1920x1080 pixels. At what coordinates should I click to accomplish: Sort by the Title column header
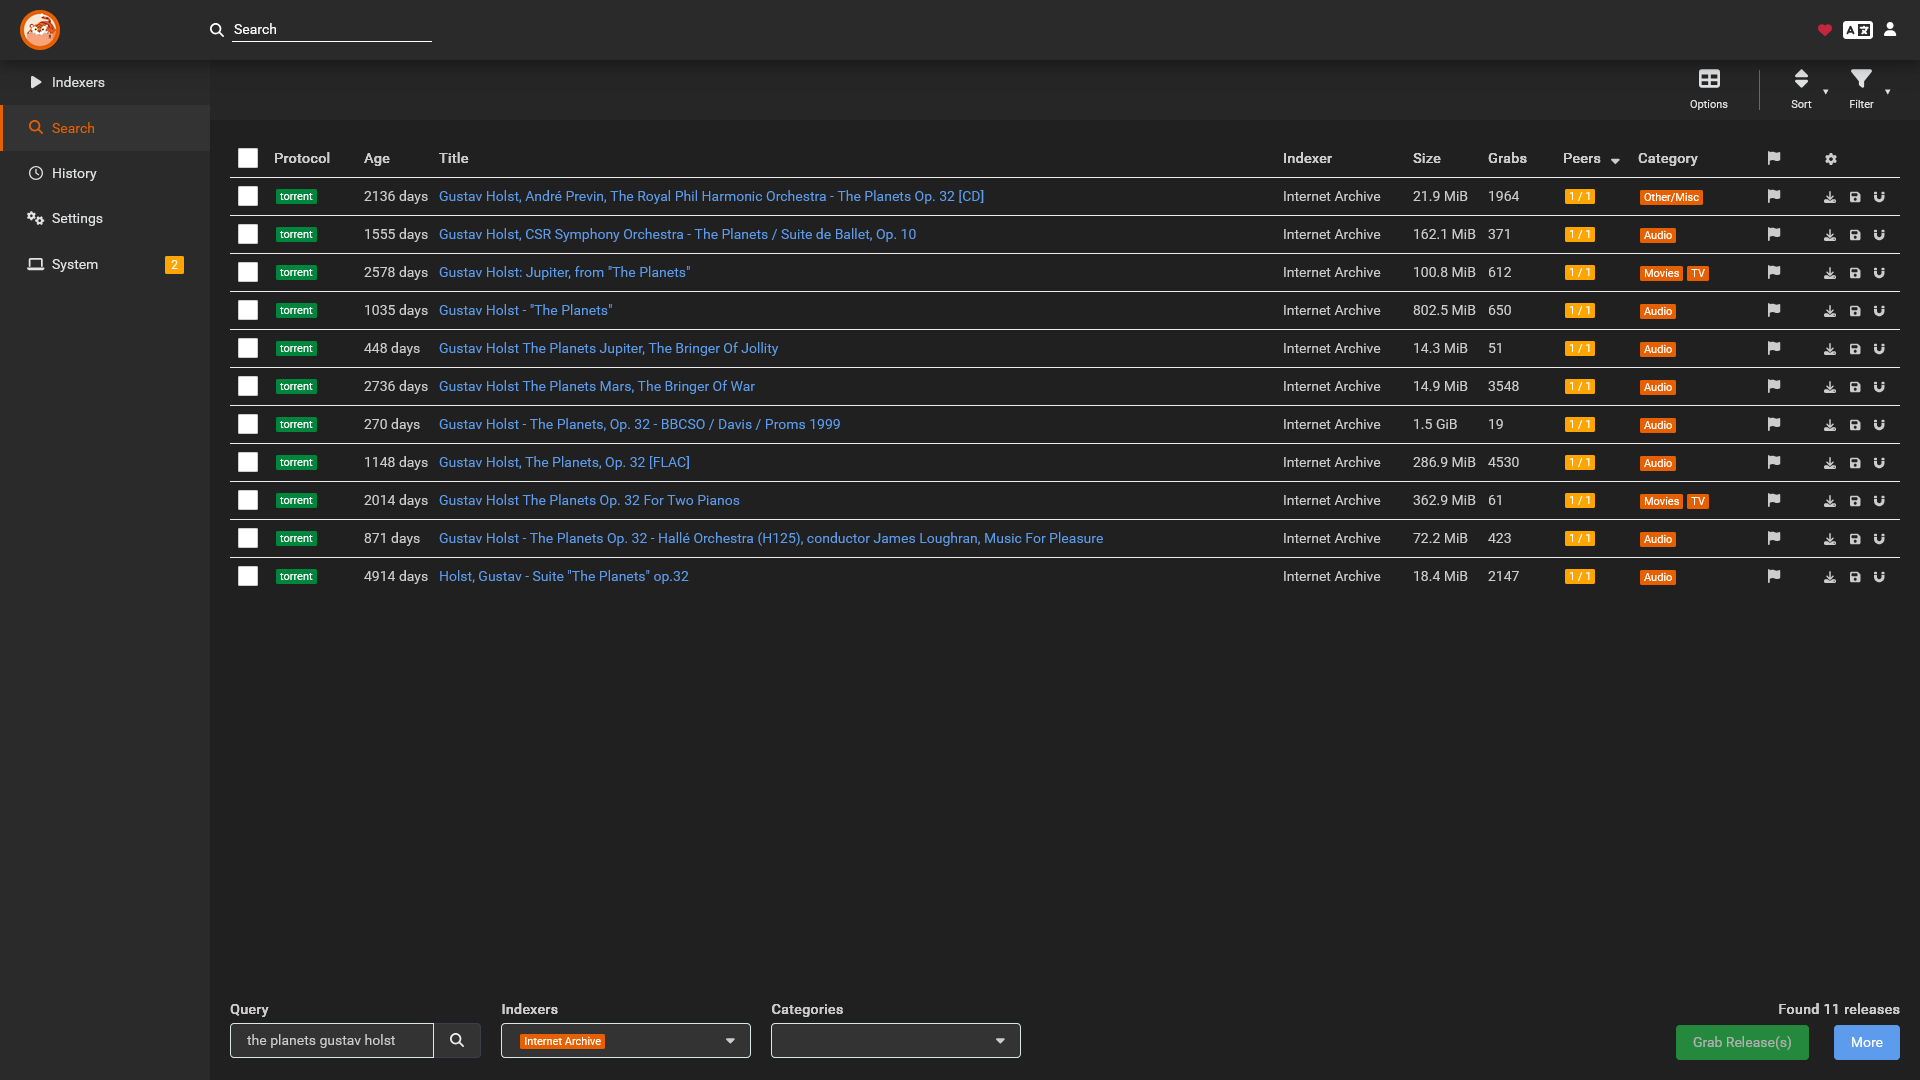pos(454,158)
